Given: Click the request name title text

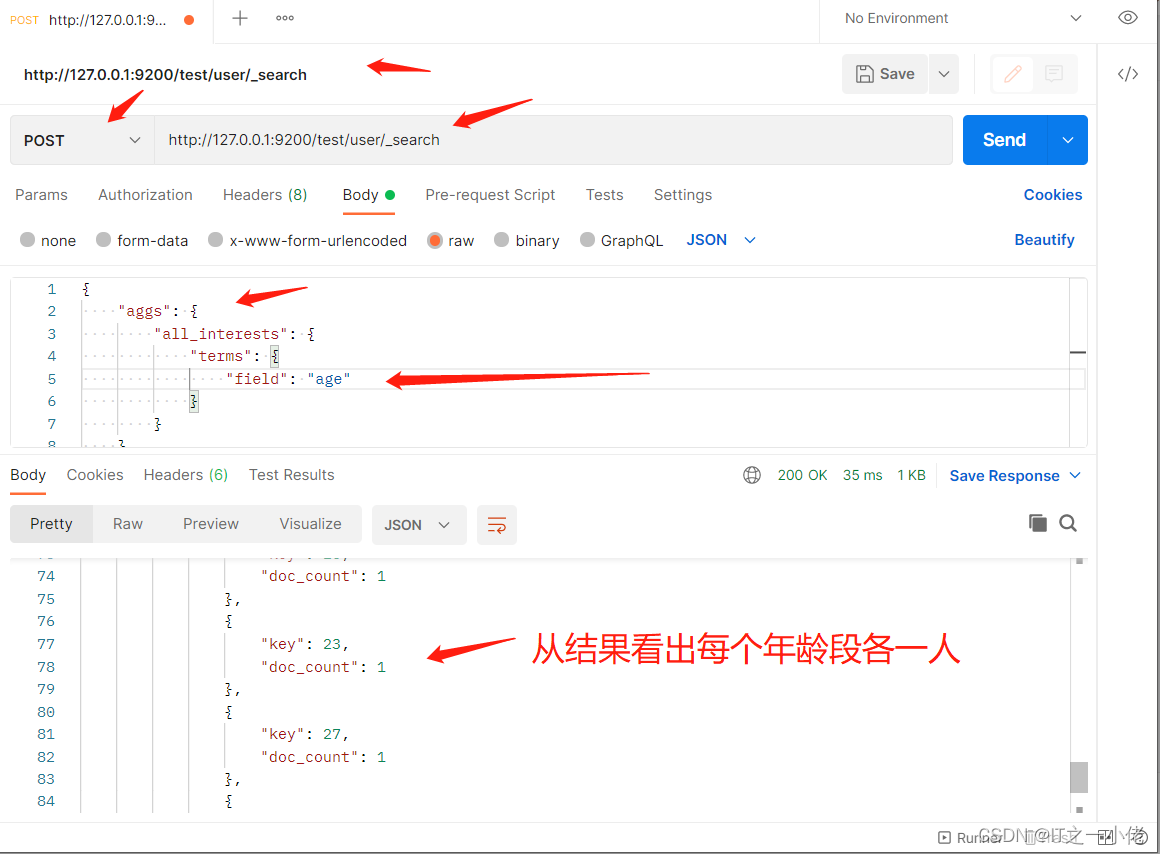Looking at the screenshot, I should click(165, 75).
